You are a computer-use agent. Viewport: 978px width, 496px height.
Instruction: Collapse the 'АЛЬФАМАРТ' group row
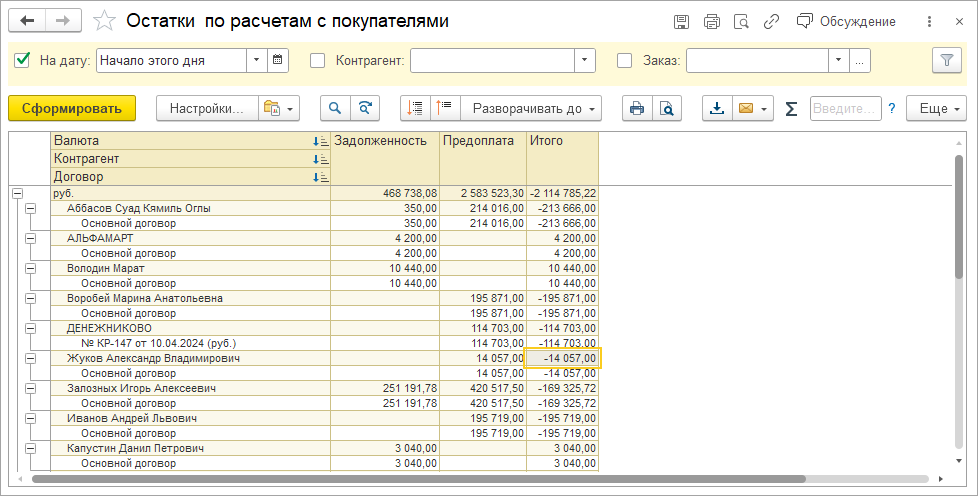tap(30, 239)
